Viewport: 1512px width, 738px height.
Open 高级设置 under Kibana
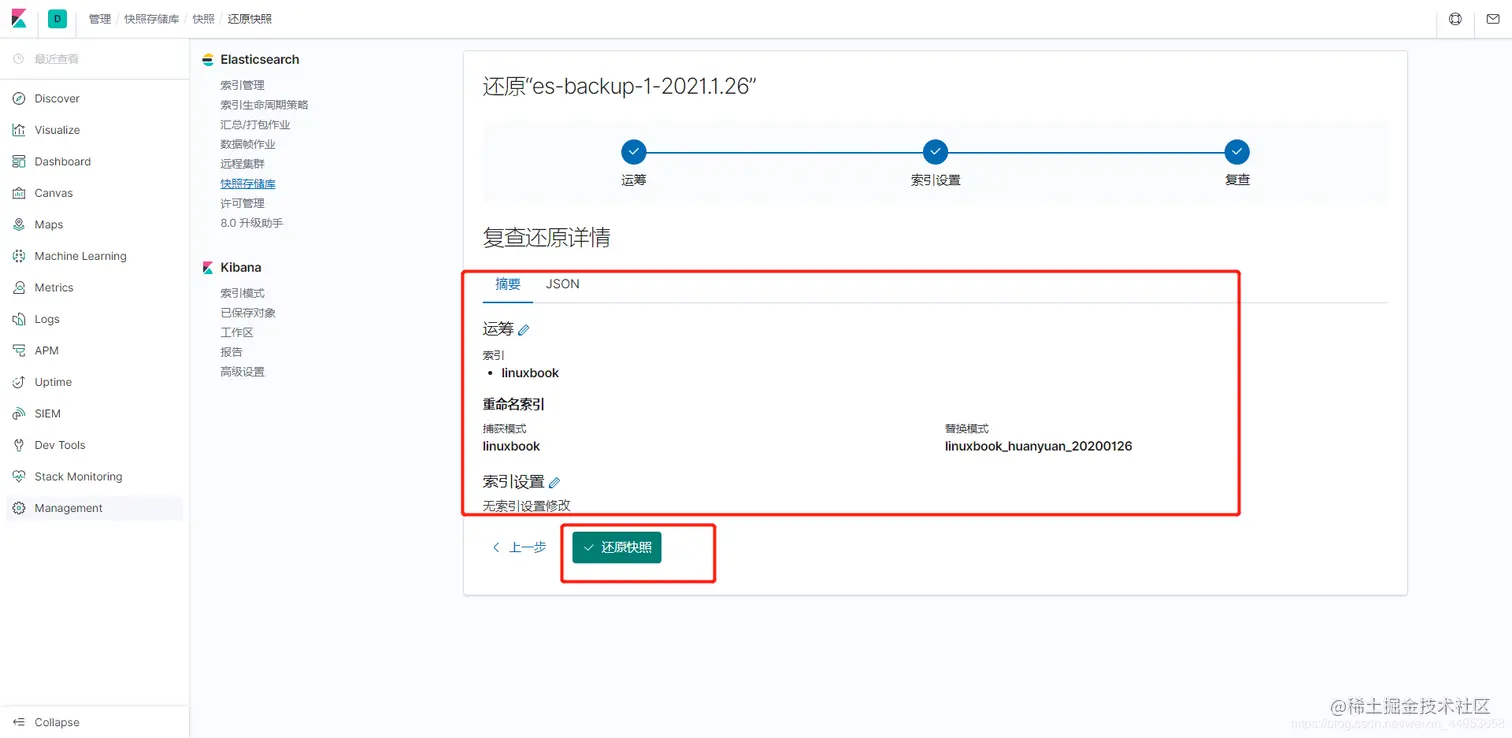[x=242, y=372]
